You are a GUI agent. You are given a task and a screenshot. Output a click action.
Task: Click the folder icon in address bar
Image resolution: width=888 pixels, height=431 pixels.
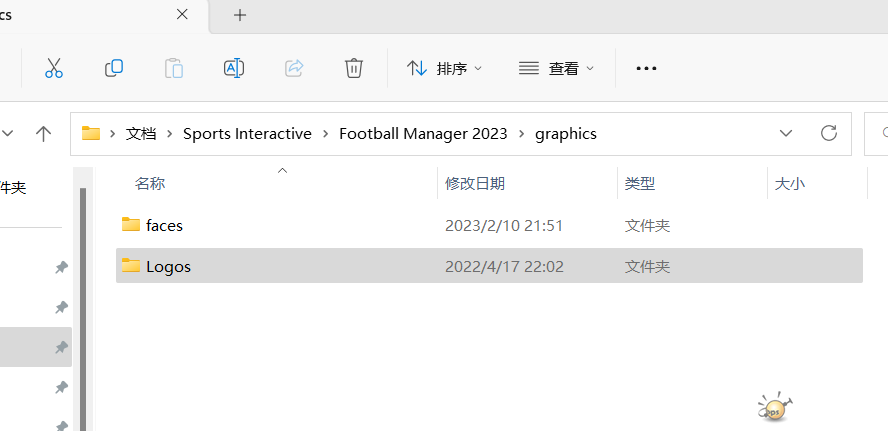pyautogui.click(x=91, y=133)
